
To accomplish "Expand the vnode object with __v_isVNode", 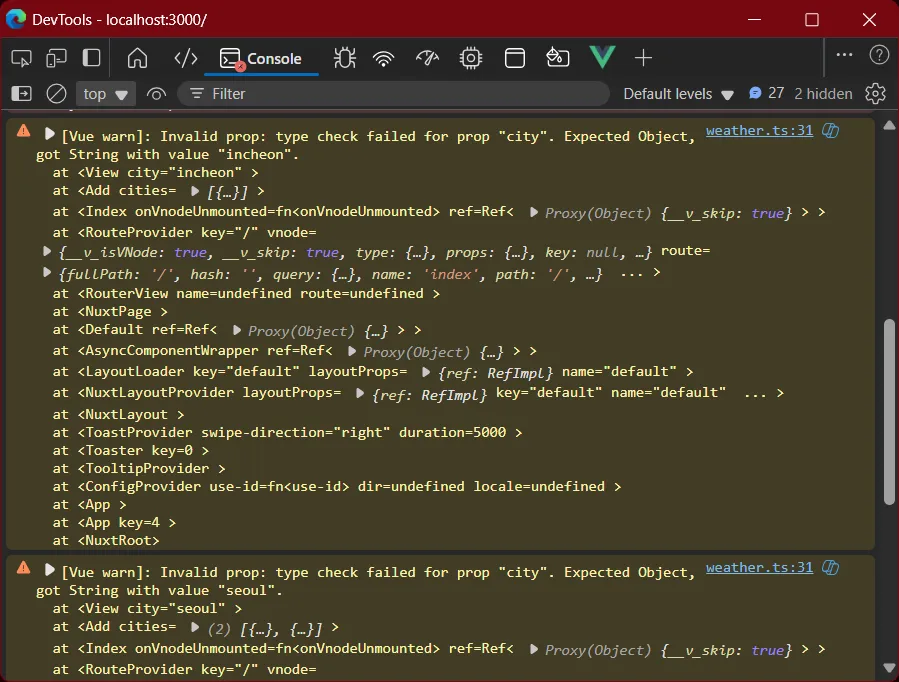I will pos(47,251).
